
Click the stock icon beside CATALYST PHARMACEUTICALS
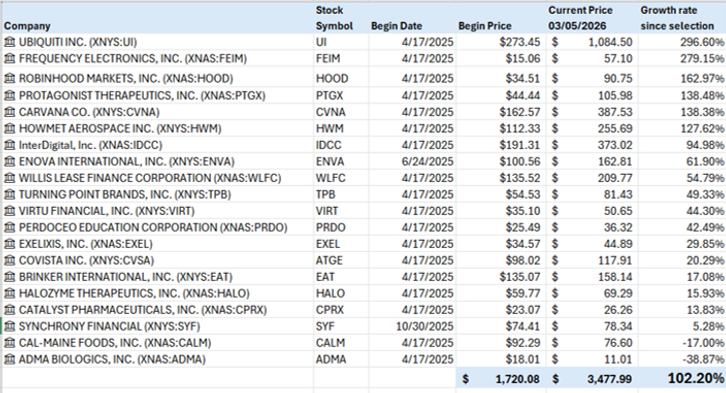[x=9, y=310]
